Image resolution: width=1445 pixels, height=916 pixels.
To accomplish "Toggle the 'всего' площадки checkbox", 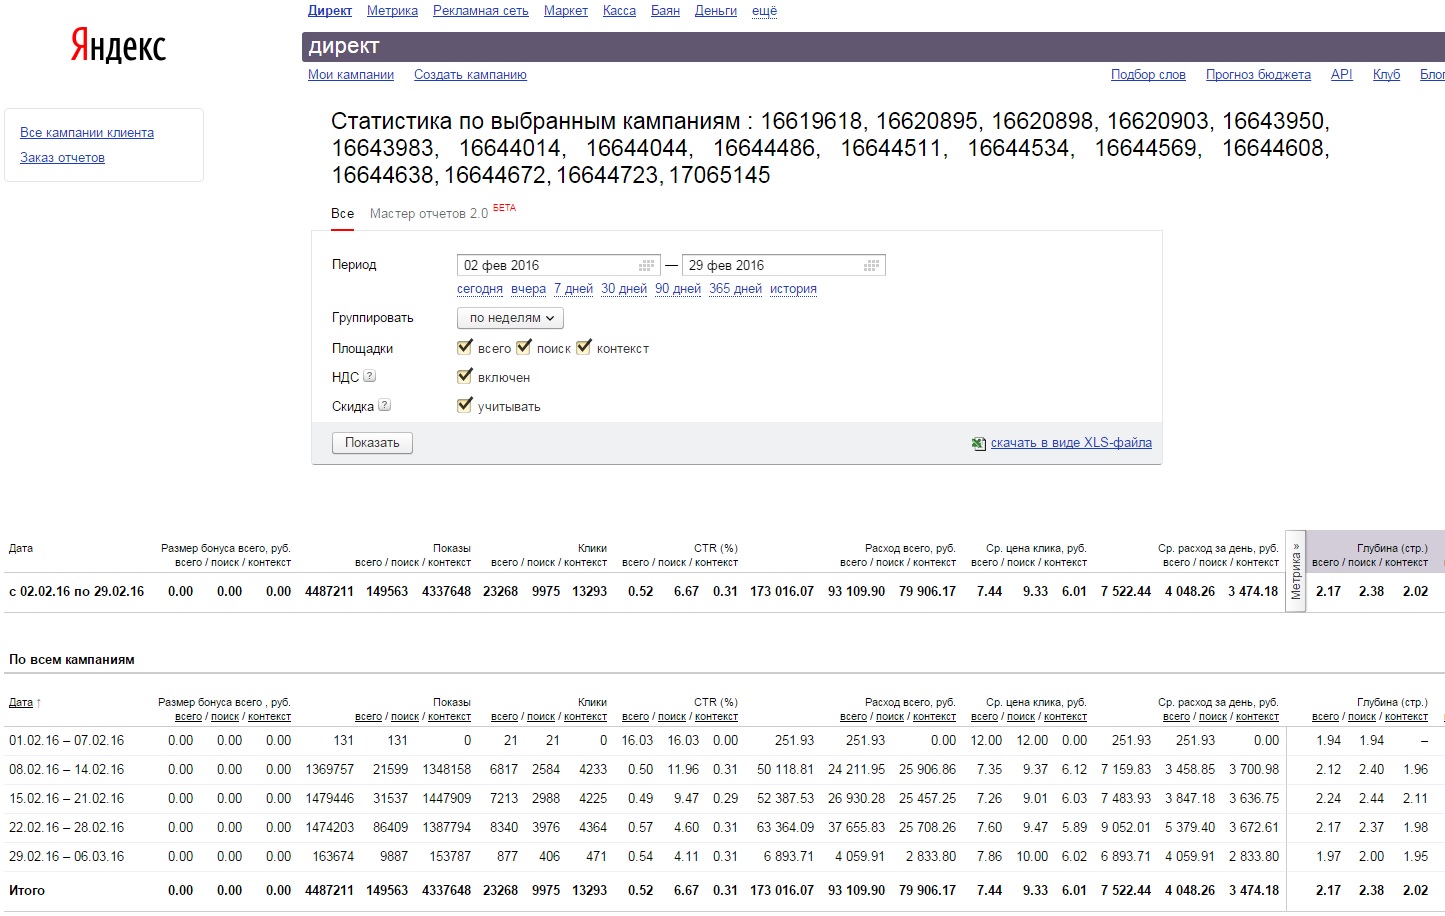I will 464,347.
